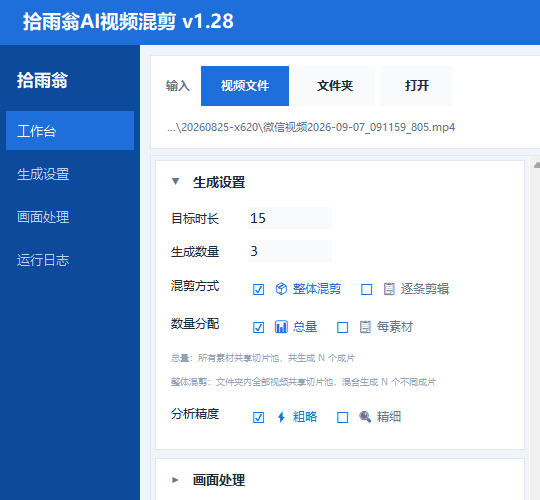Open 工作台 in the sidebar
The width and height of the screenshot is (540, 500).
(x=70, y=131)
